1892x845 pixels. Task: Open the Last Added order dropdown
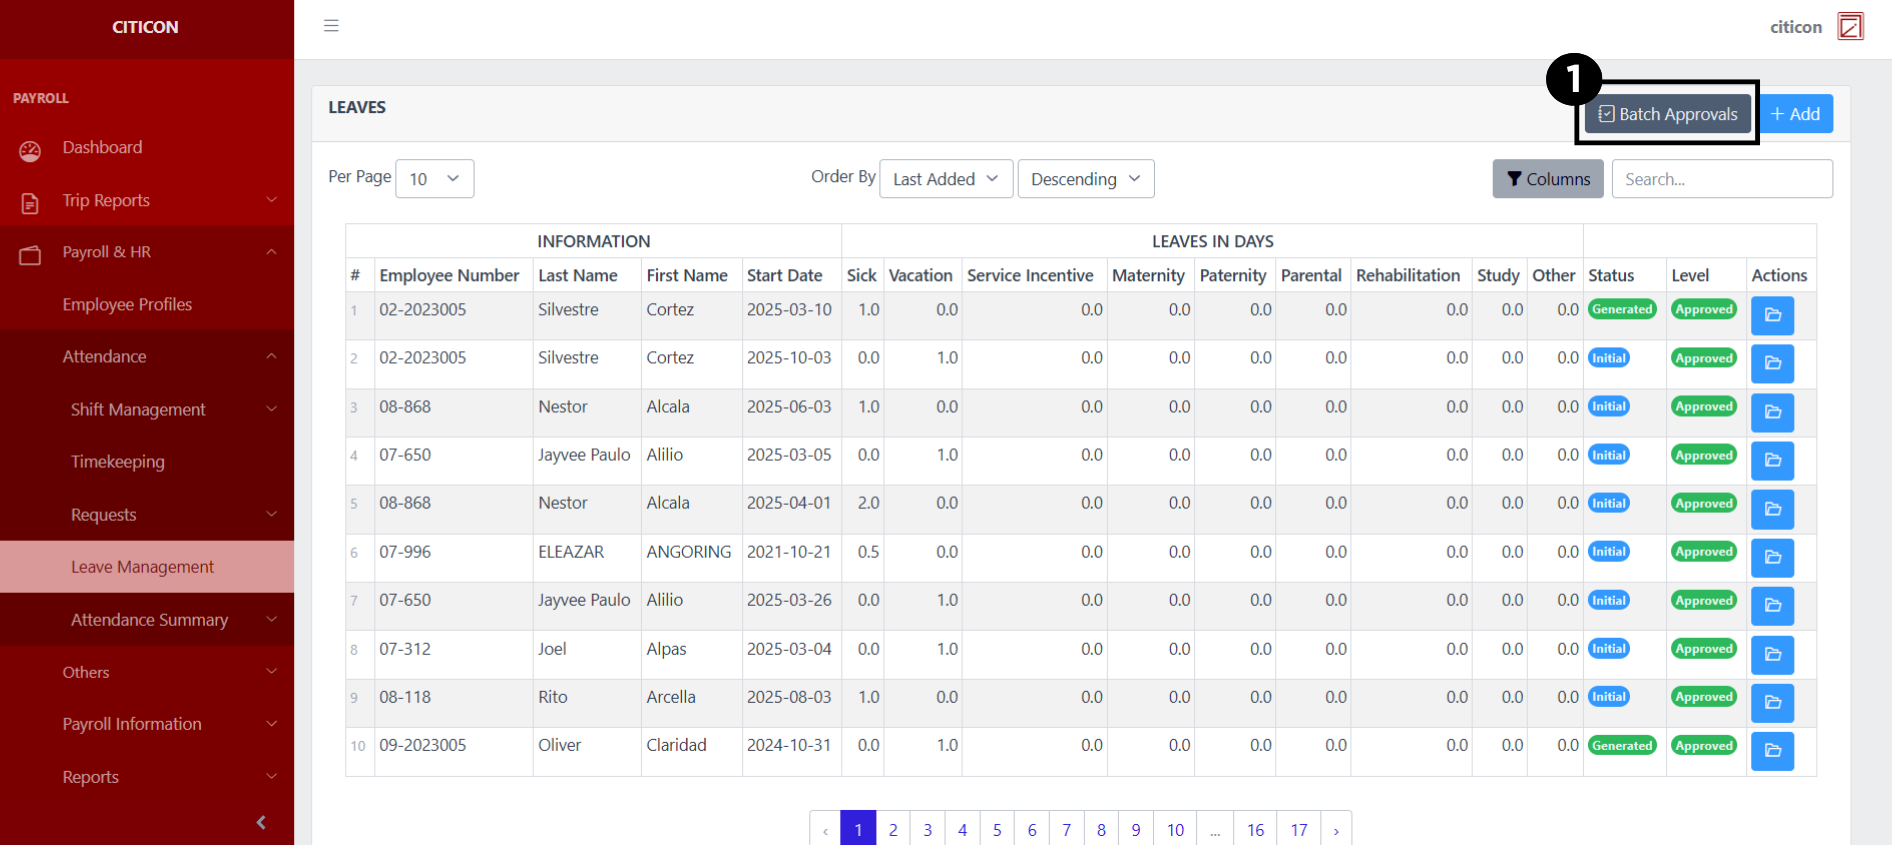[945, 179]
